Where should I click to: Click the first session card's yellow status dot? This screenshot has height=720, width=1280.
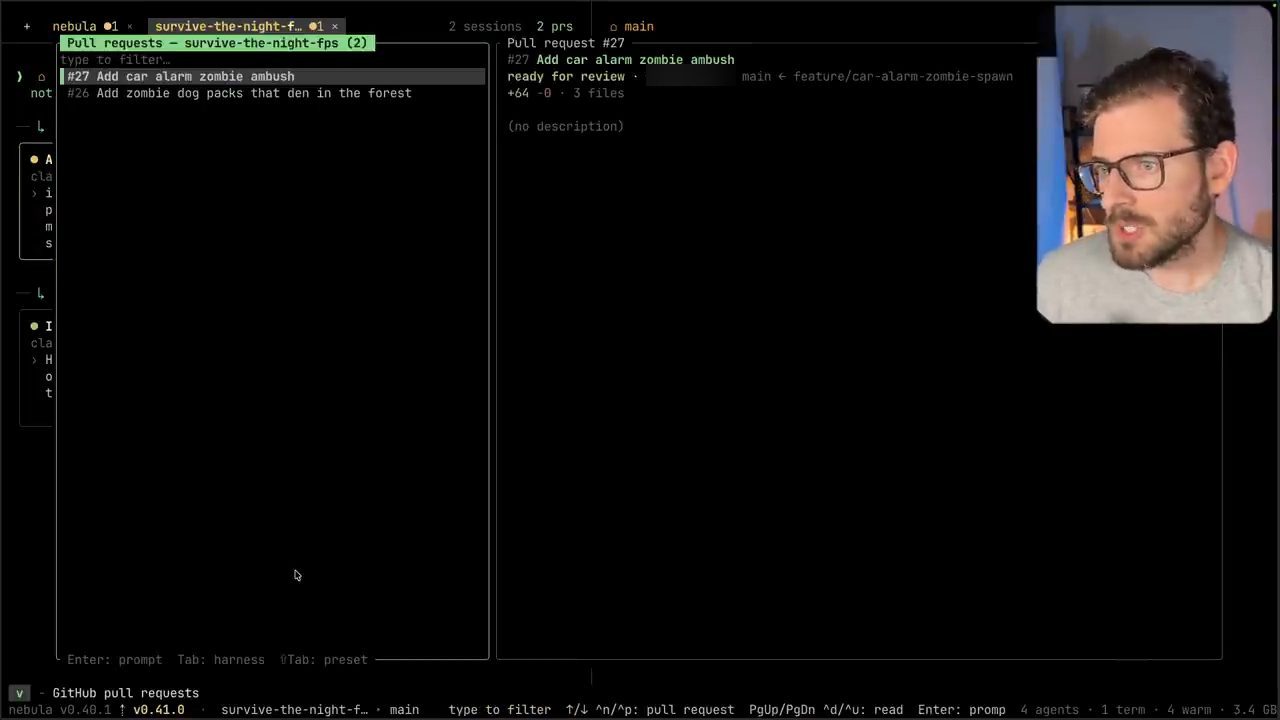tap(34, 160)
